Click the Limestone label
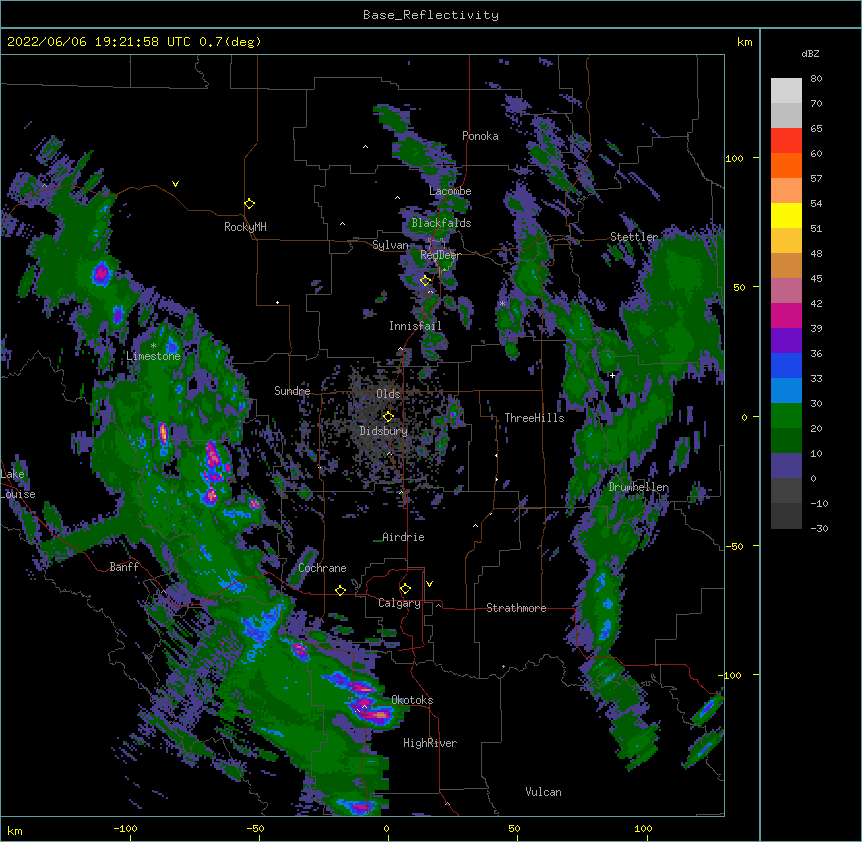Screen dimensions: 862x842 point(153,356)
